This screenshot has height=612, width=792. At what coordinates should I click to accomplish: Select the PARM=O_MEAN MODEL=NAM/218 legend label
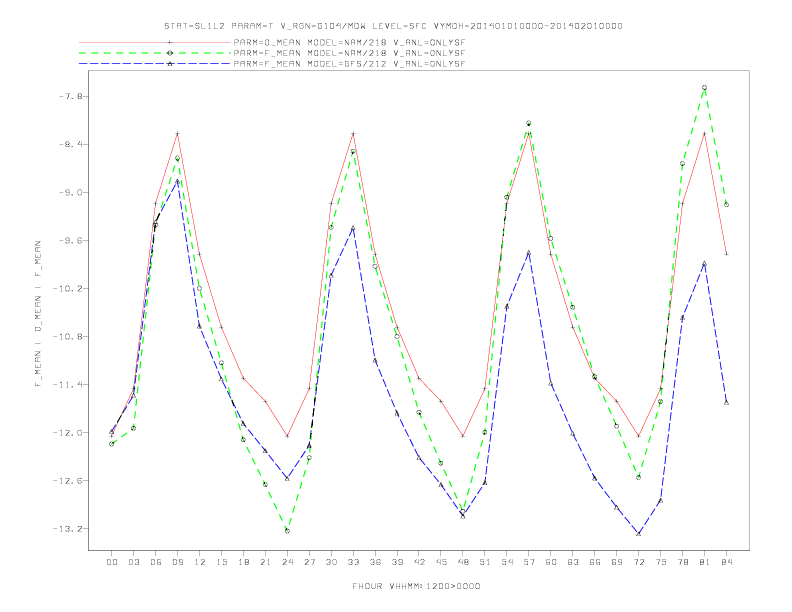point(349,43)
